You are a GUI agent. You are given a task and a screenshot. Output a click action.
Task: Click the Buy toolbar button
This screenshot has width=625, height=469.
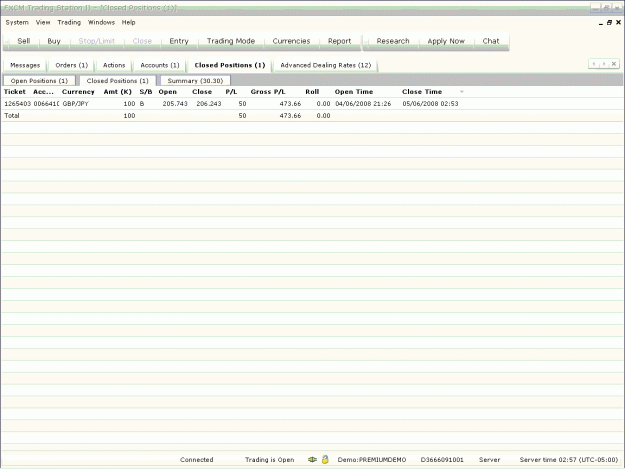54,41
